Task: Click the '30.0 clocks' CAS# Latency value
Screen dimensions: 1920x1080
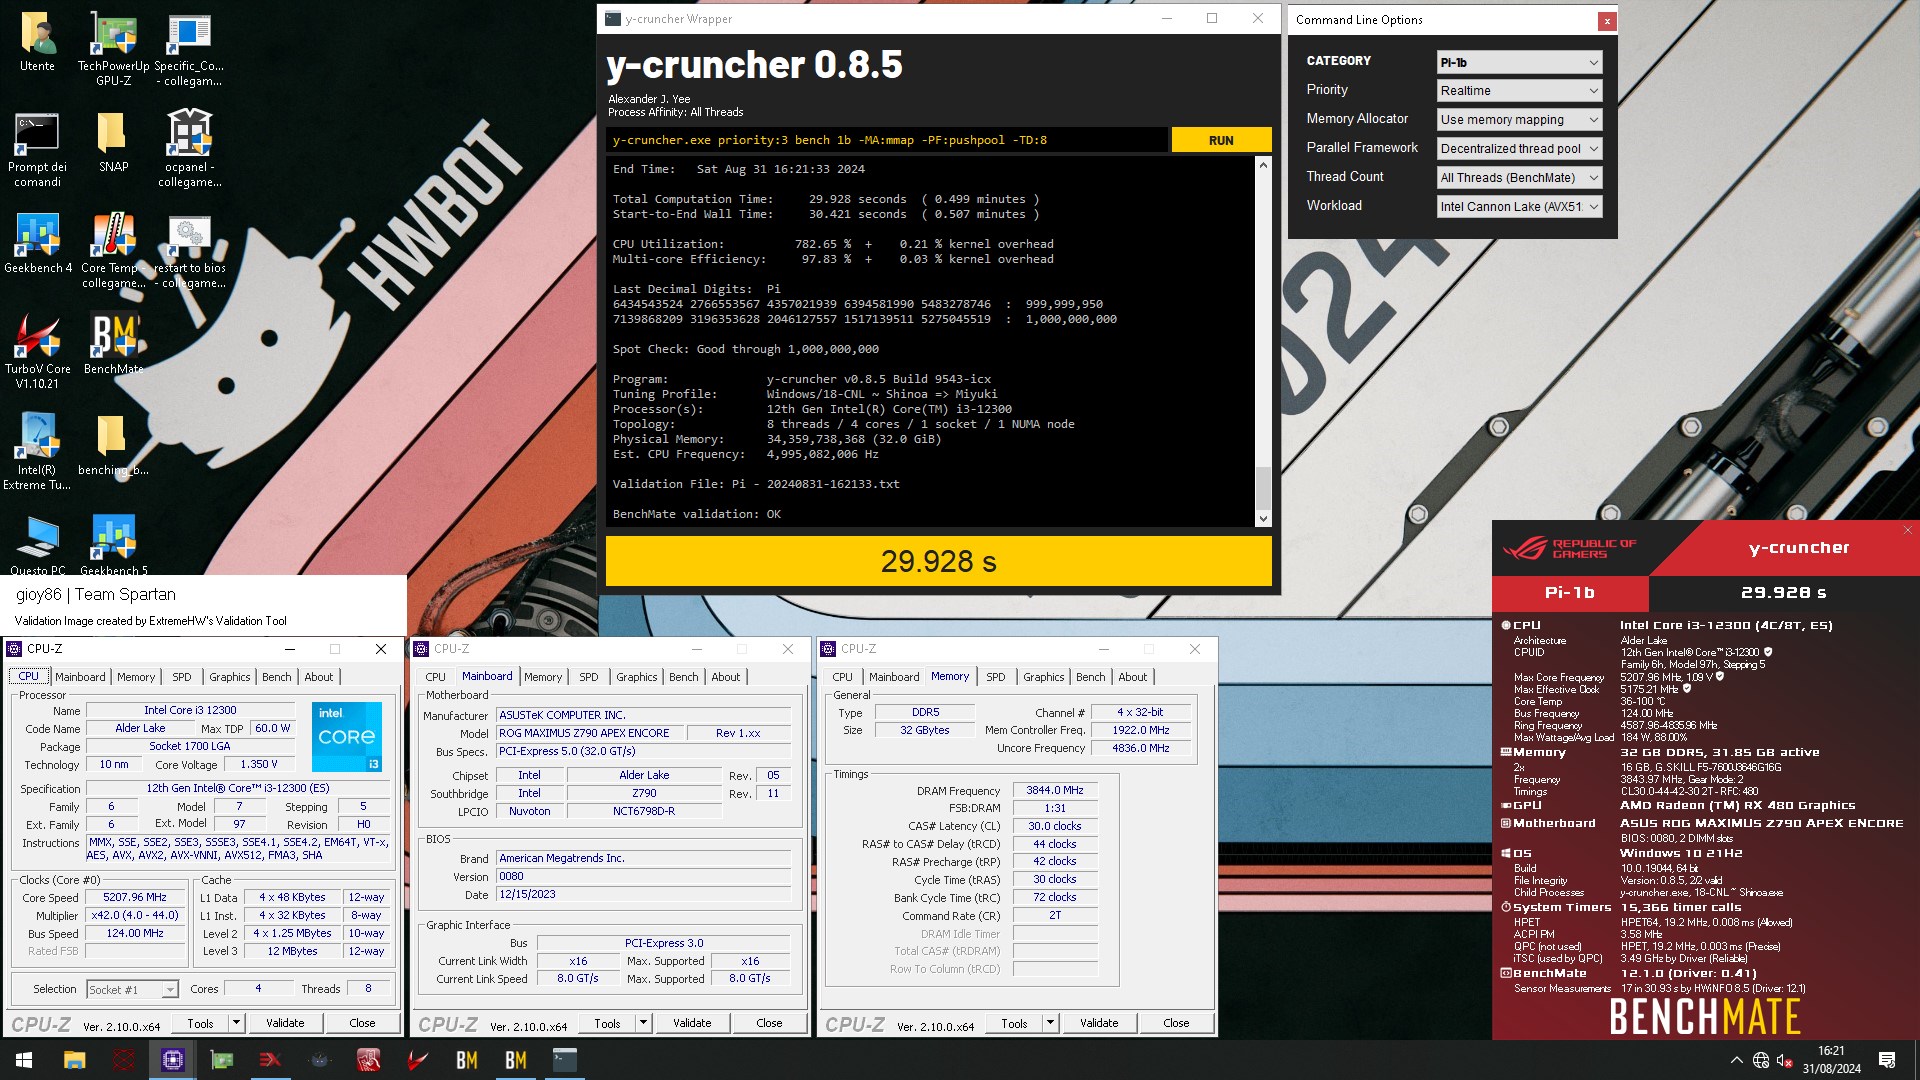Action: click(1055, 826)
